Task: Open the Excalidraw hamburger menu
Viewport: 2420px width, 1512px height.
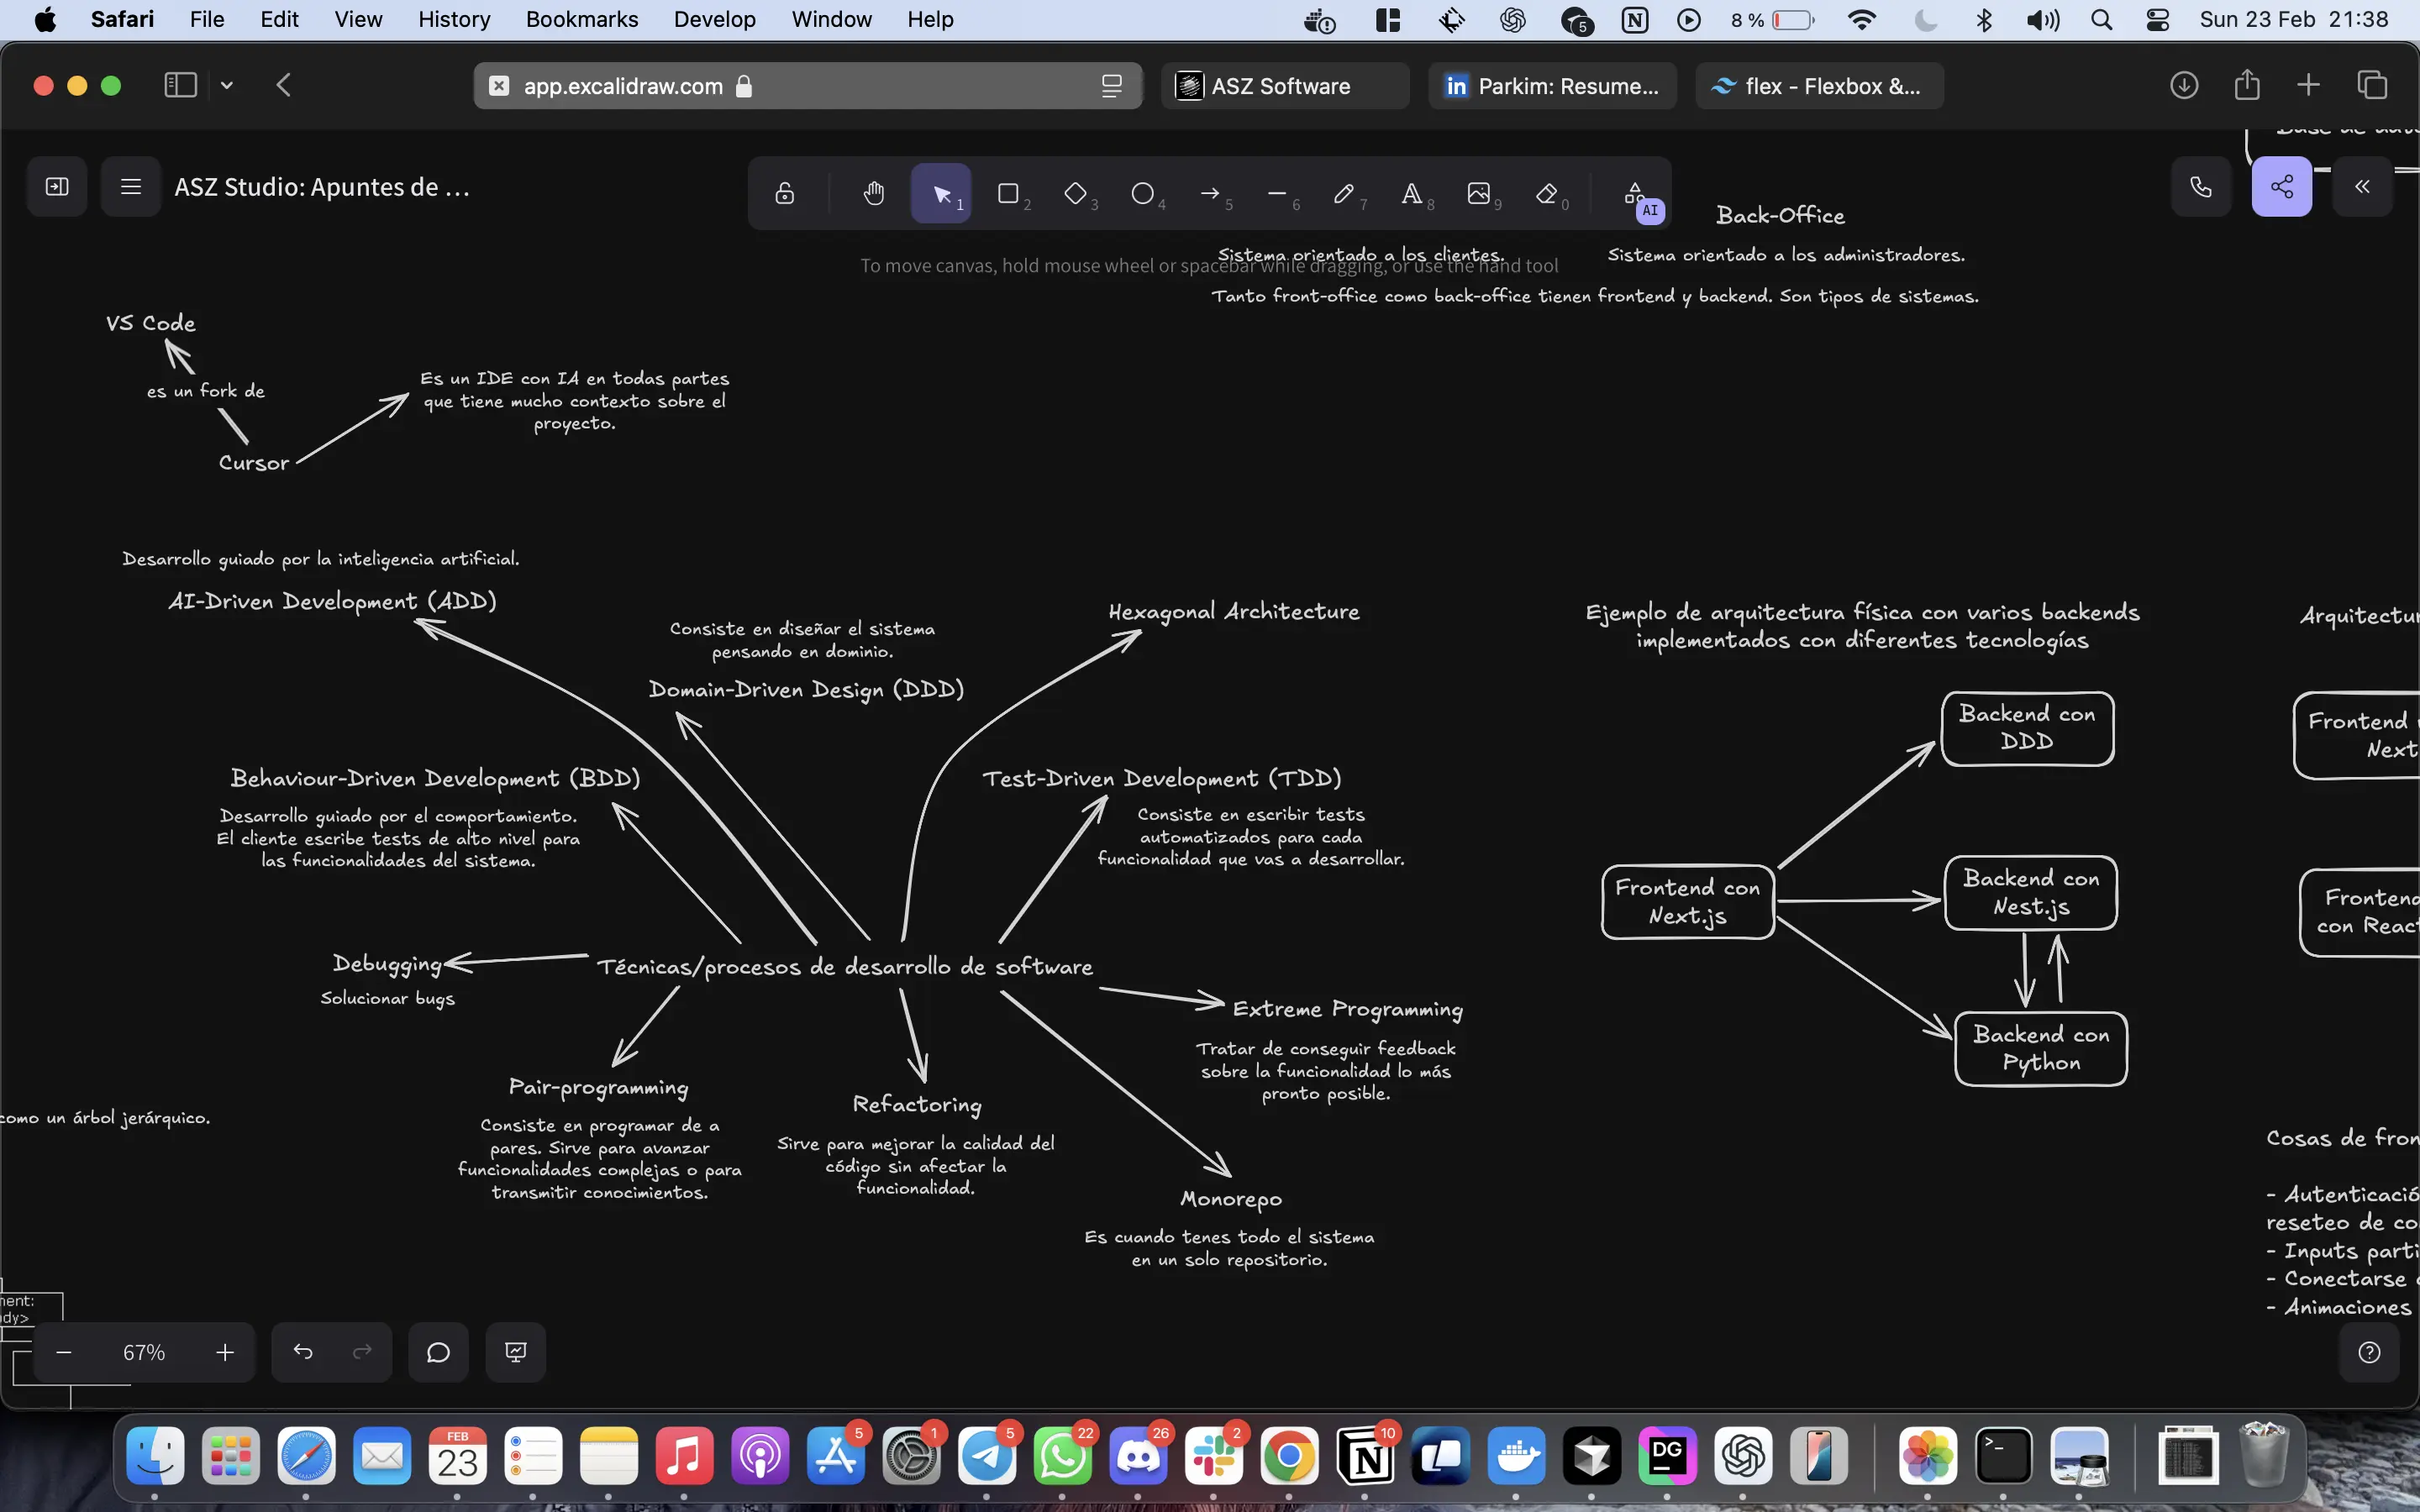Action: point(131,187)
